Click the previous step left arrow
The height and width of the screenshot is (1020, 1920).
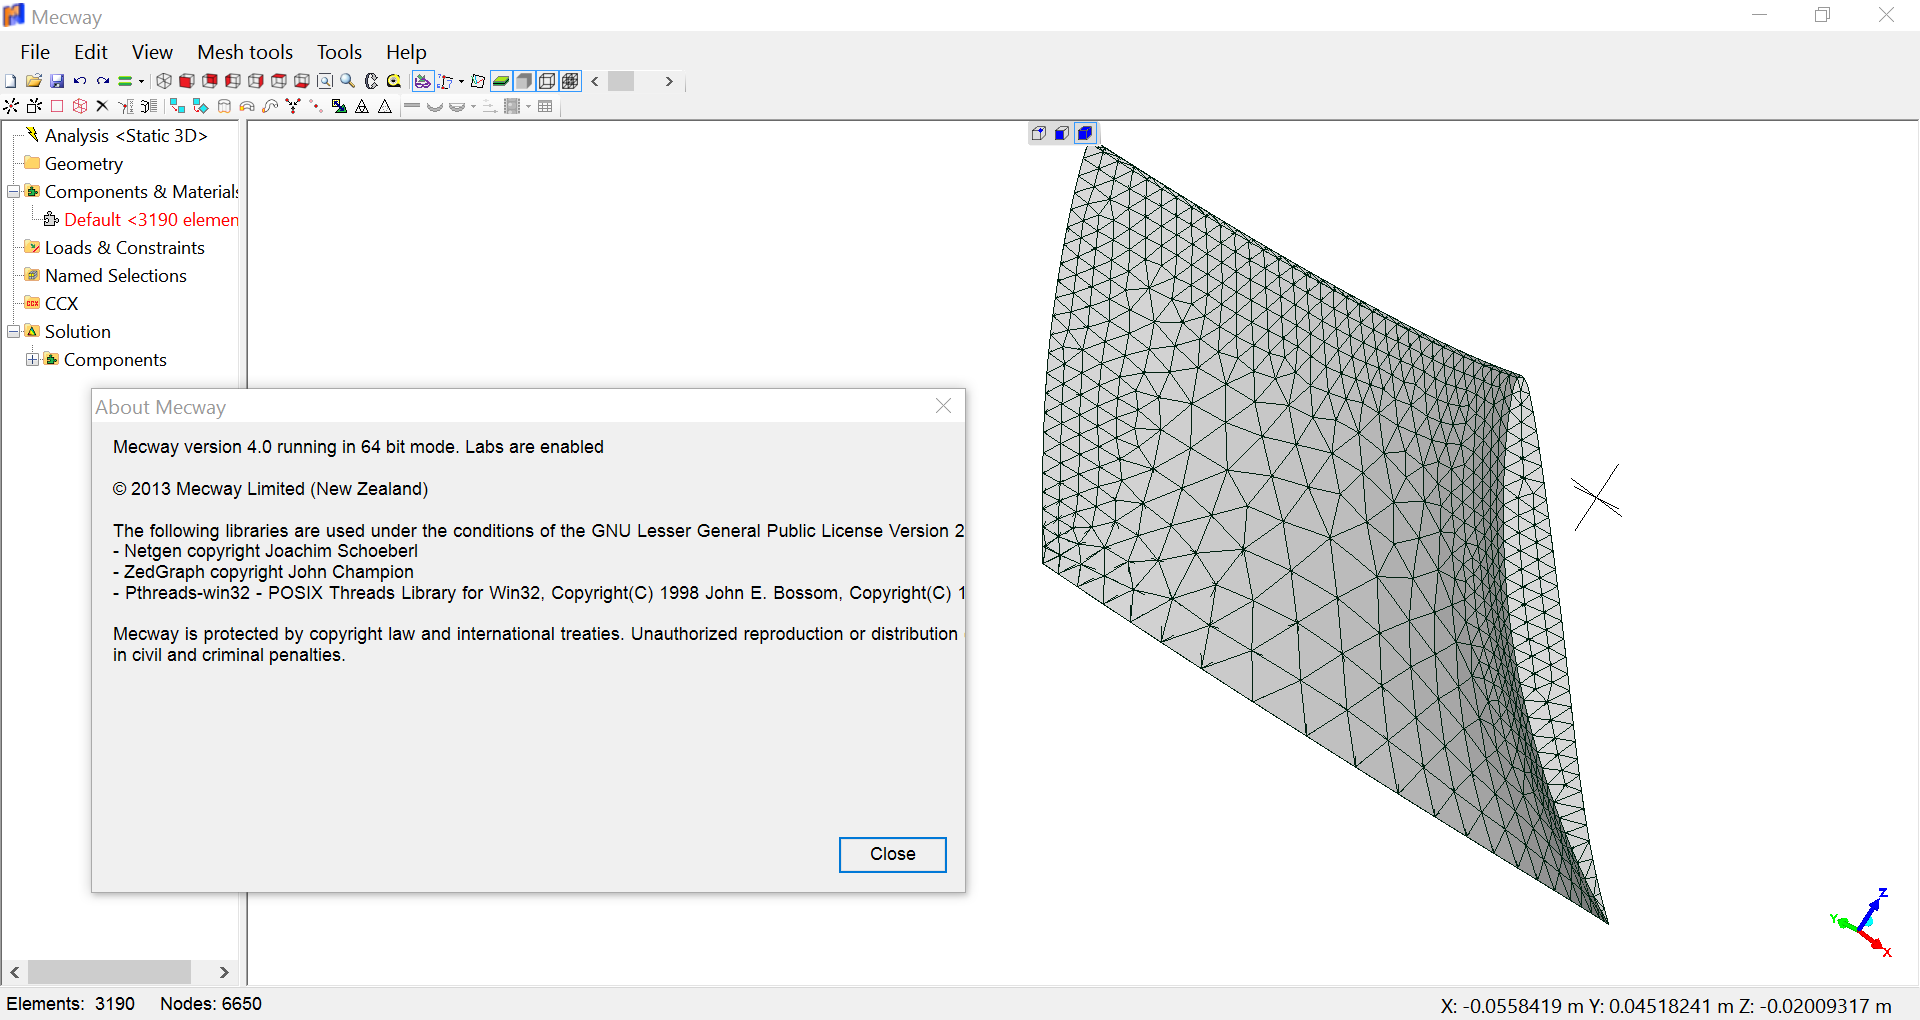(595, 81)
